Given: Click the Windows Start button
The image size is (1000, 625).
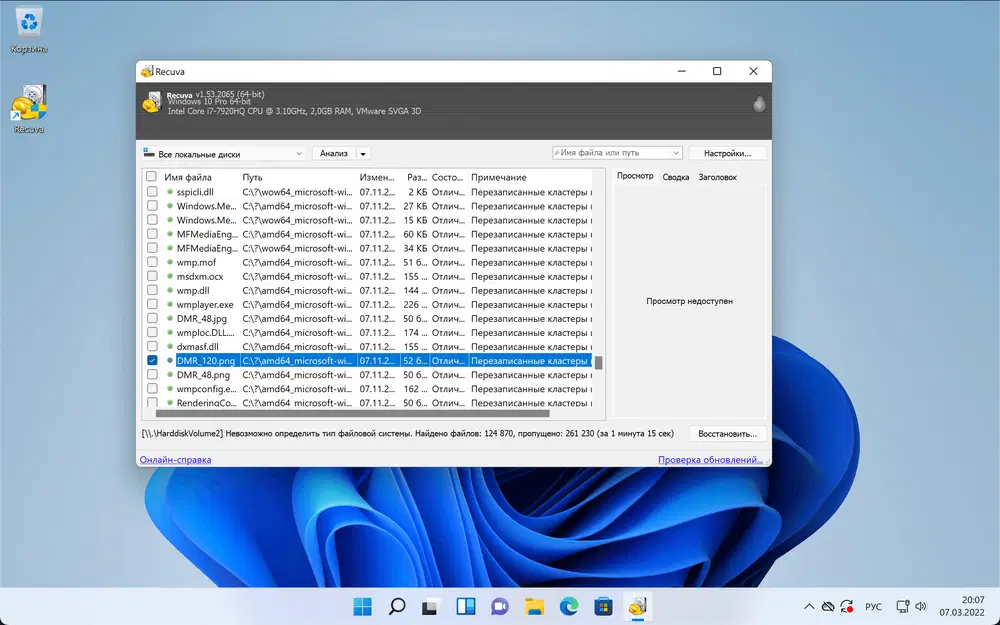Looking at the screenshot, I should click(362, 606).
